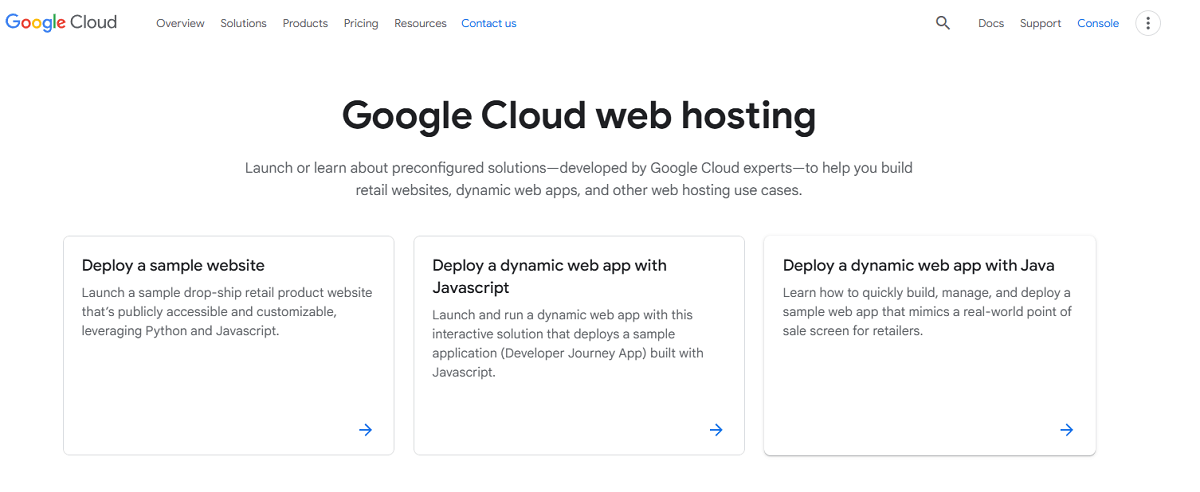This screenshot has width=1200, height=492.
Task: Open the Docs link
Action: 991,23
